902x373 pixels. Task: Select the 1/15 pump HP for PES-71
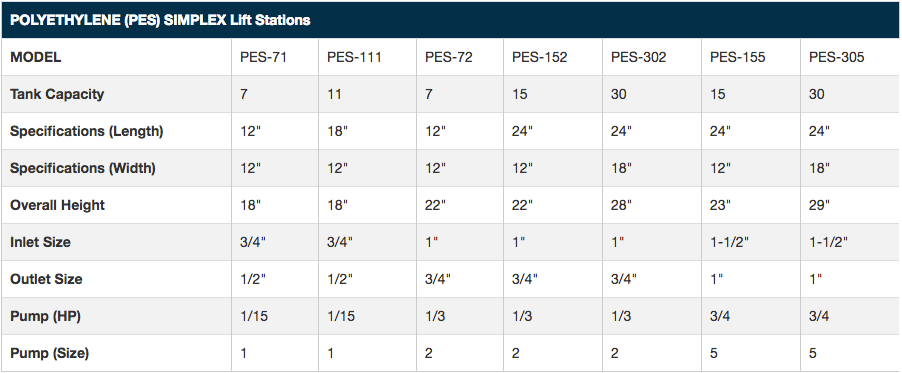click(x=254, y=316)
